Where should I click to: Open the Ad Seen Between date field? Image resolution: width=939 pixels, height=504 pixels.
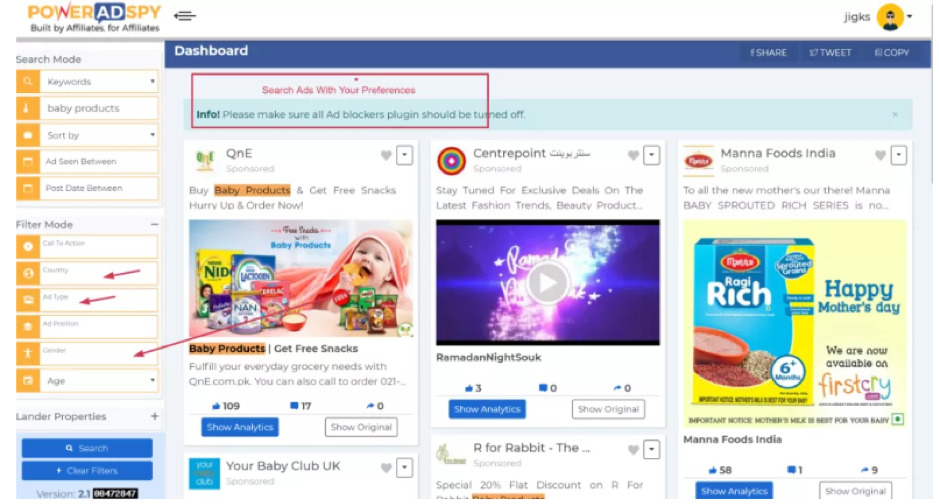[99, 162]
